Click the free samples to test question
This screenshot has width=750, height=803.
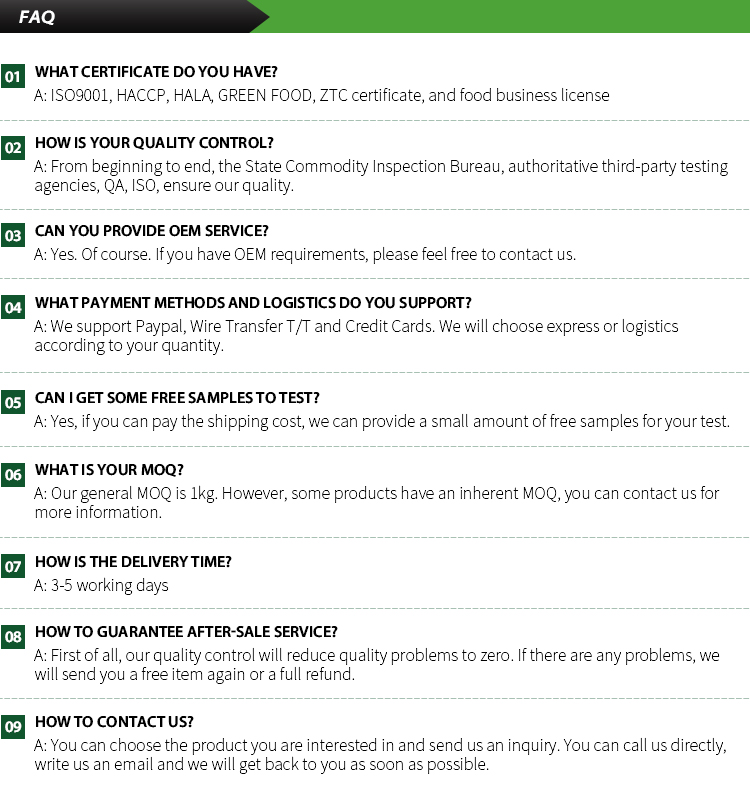pyautogui.click(x=177, y=398)
